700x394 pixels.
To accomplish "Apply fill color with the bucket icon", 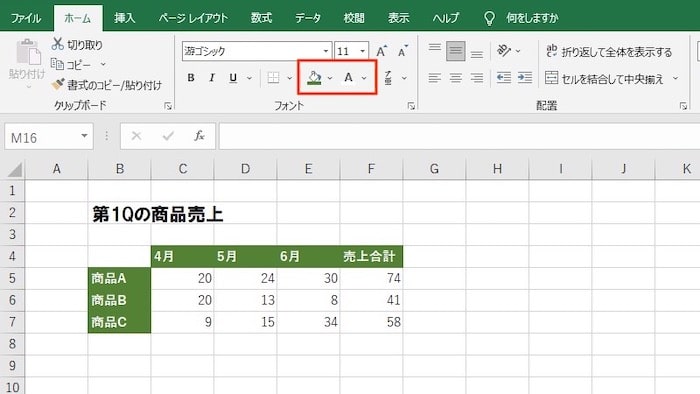I will click(314, 78).
